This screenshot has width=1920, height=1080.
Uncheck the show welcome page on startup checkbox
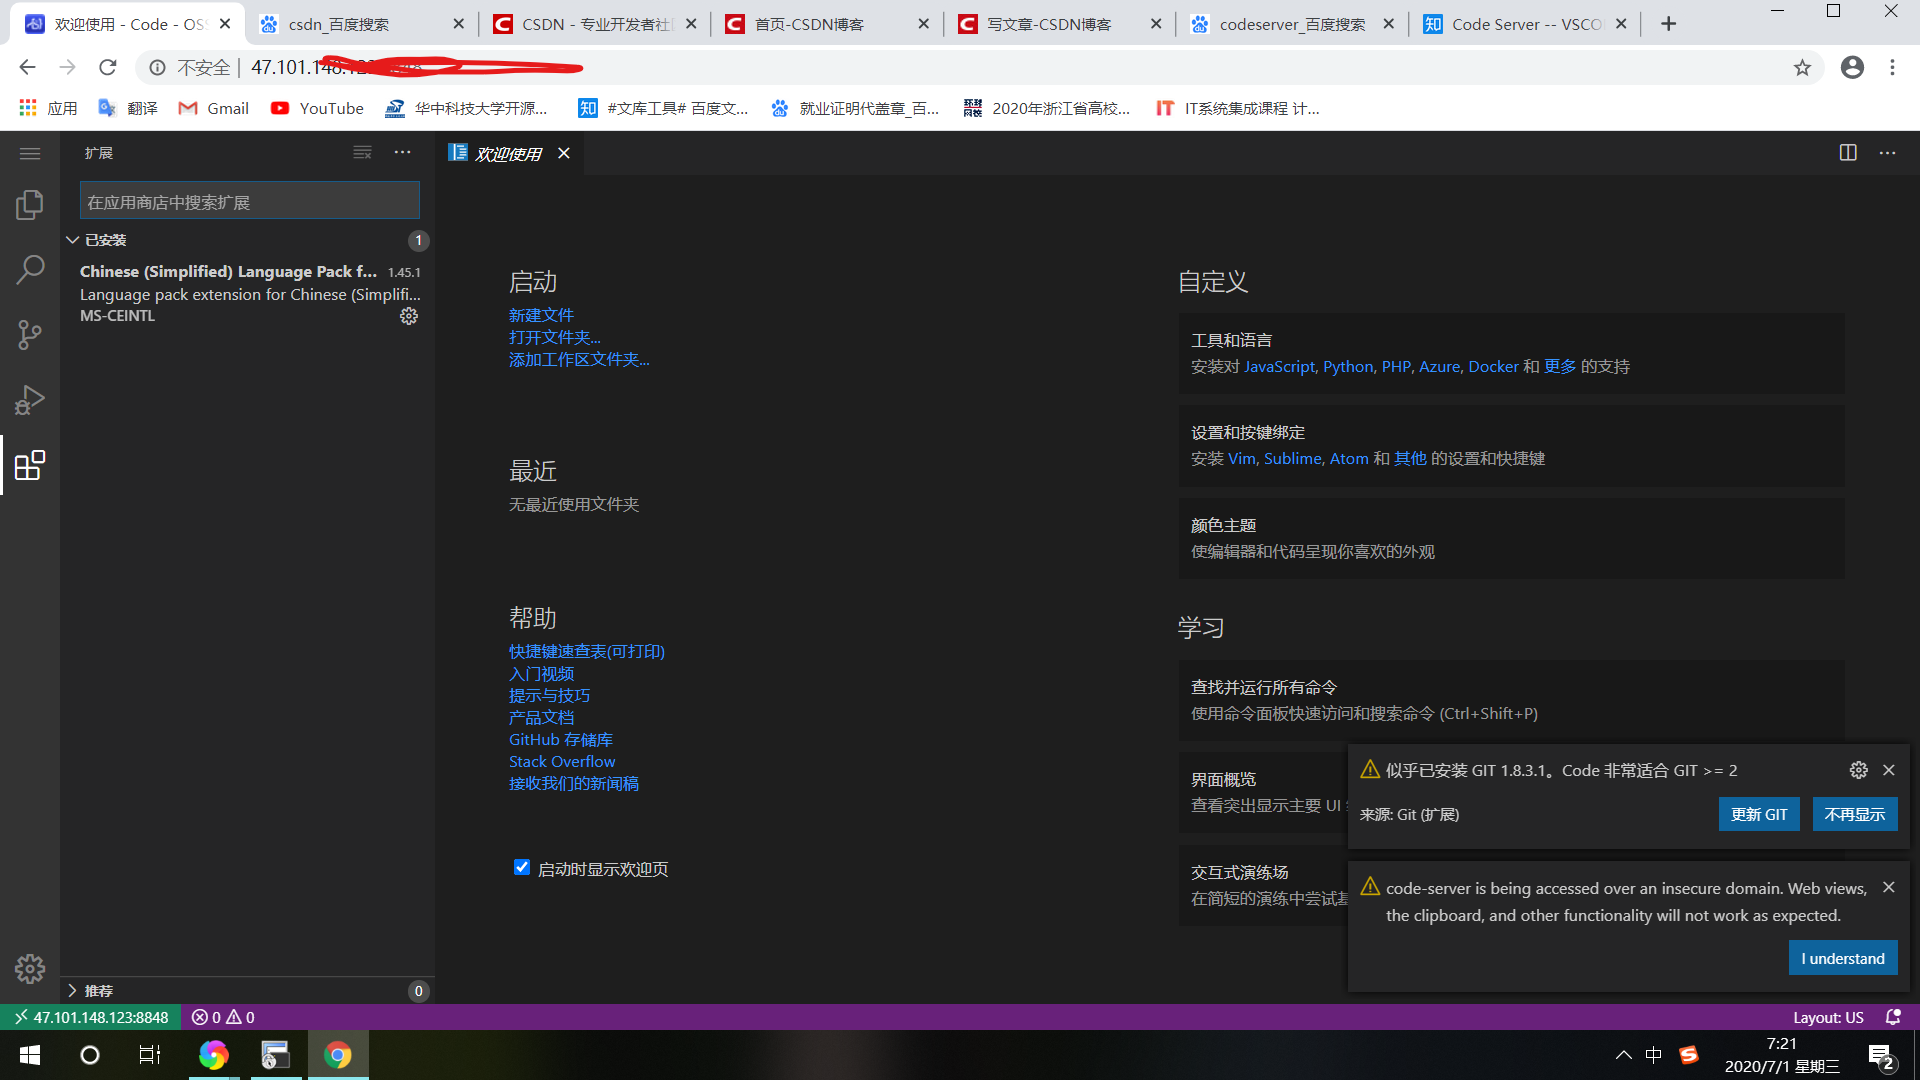coord(521,867)
